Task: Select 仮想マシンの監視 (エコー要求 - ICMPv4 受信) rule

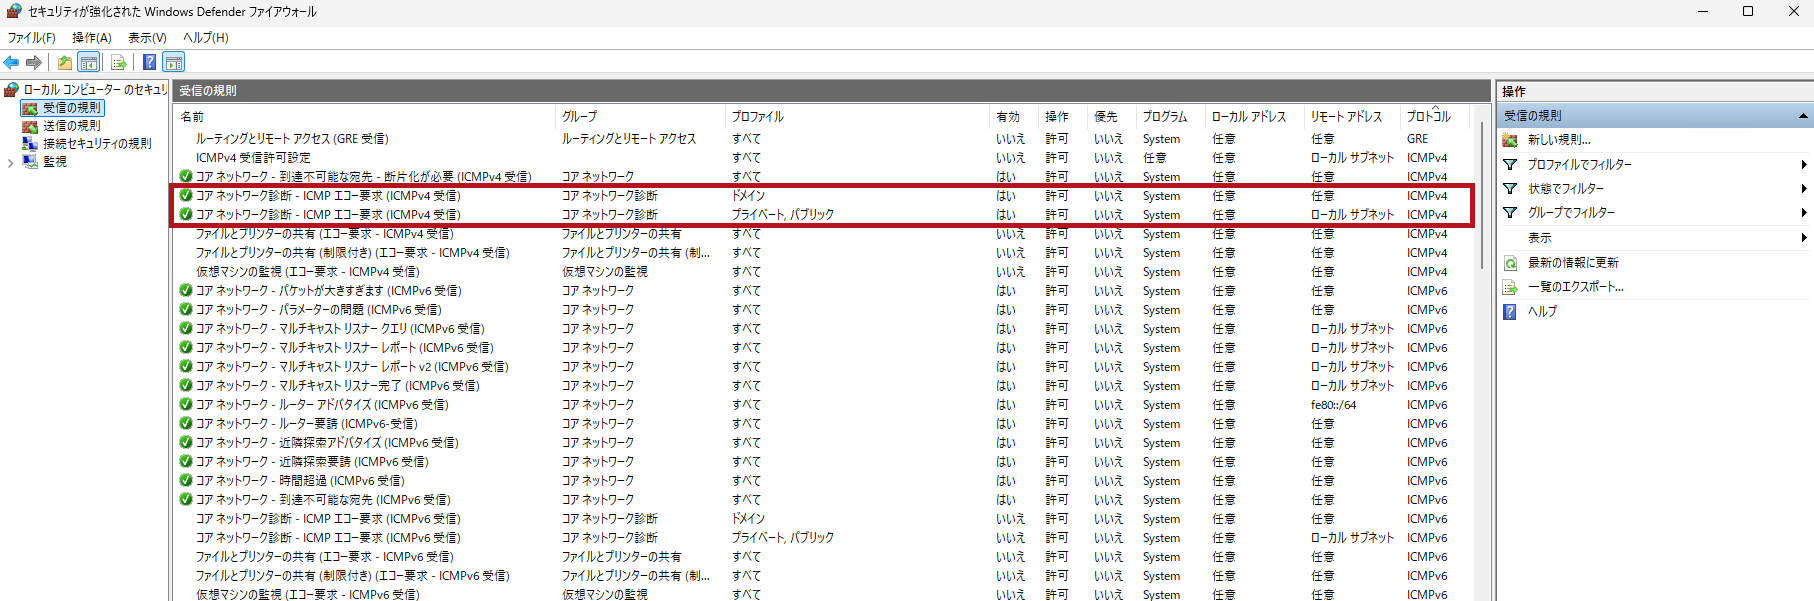Action: pos(307,272)
